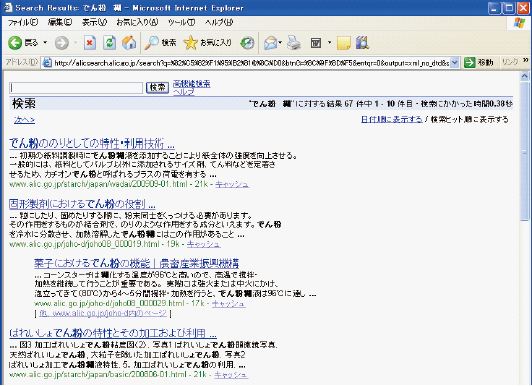Click the Research binoculars-book icon
The image size is (532, 386).
coord(362,43)
